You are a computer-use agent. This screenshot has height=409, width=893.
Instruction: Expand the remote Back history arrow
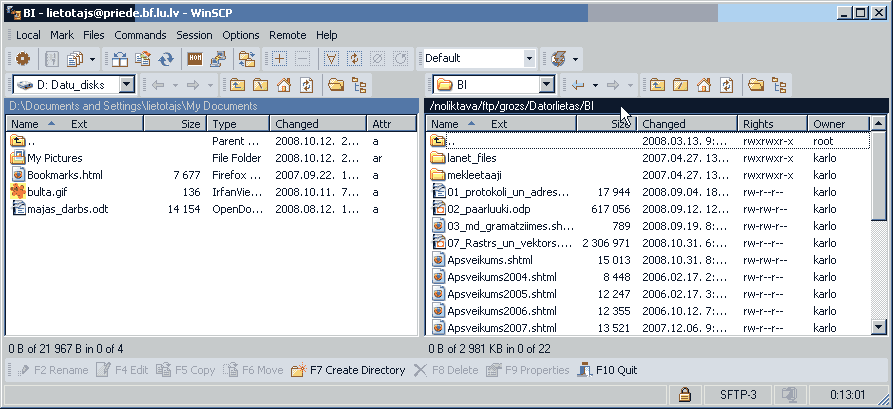click(x=595, y=85)
